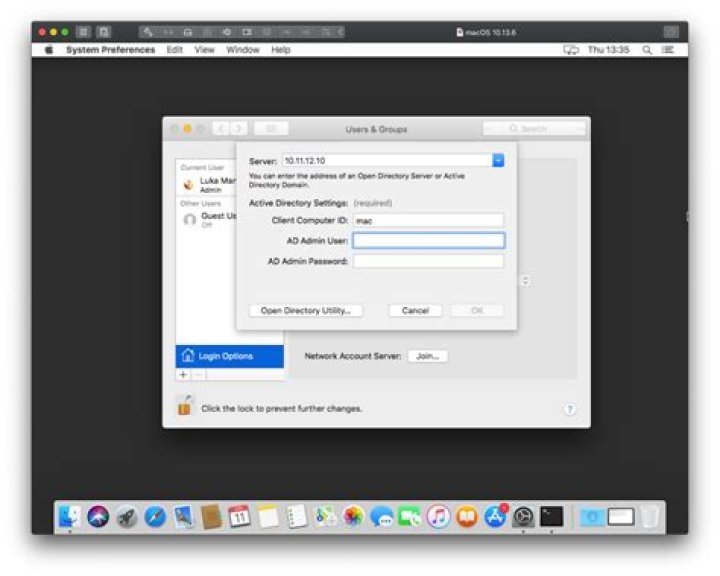Expand the Server address dropdown
This screenshot has height=576, width=720.
click(x=498, y=160)
